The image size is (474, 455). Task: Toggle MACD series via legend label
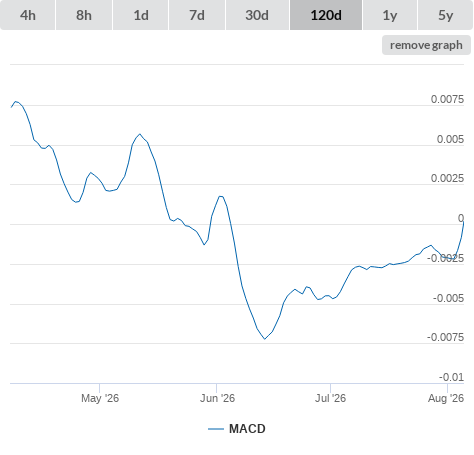point(247,429)
